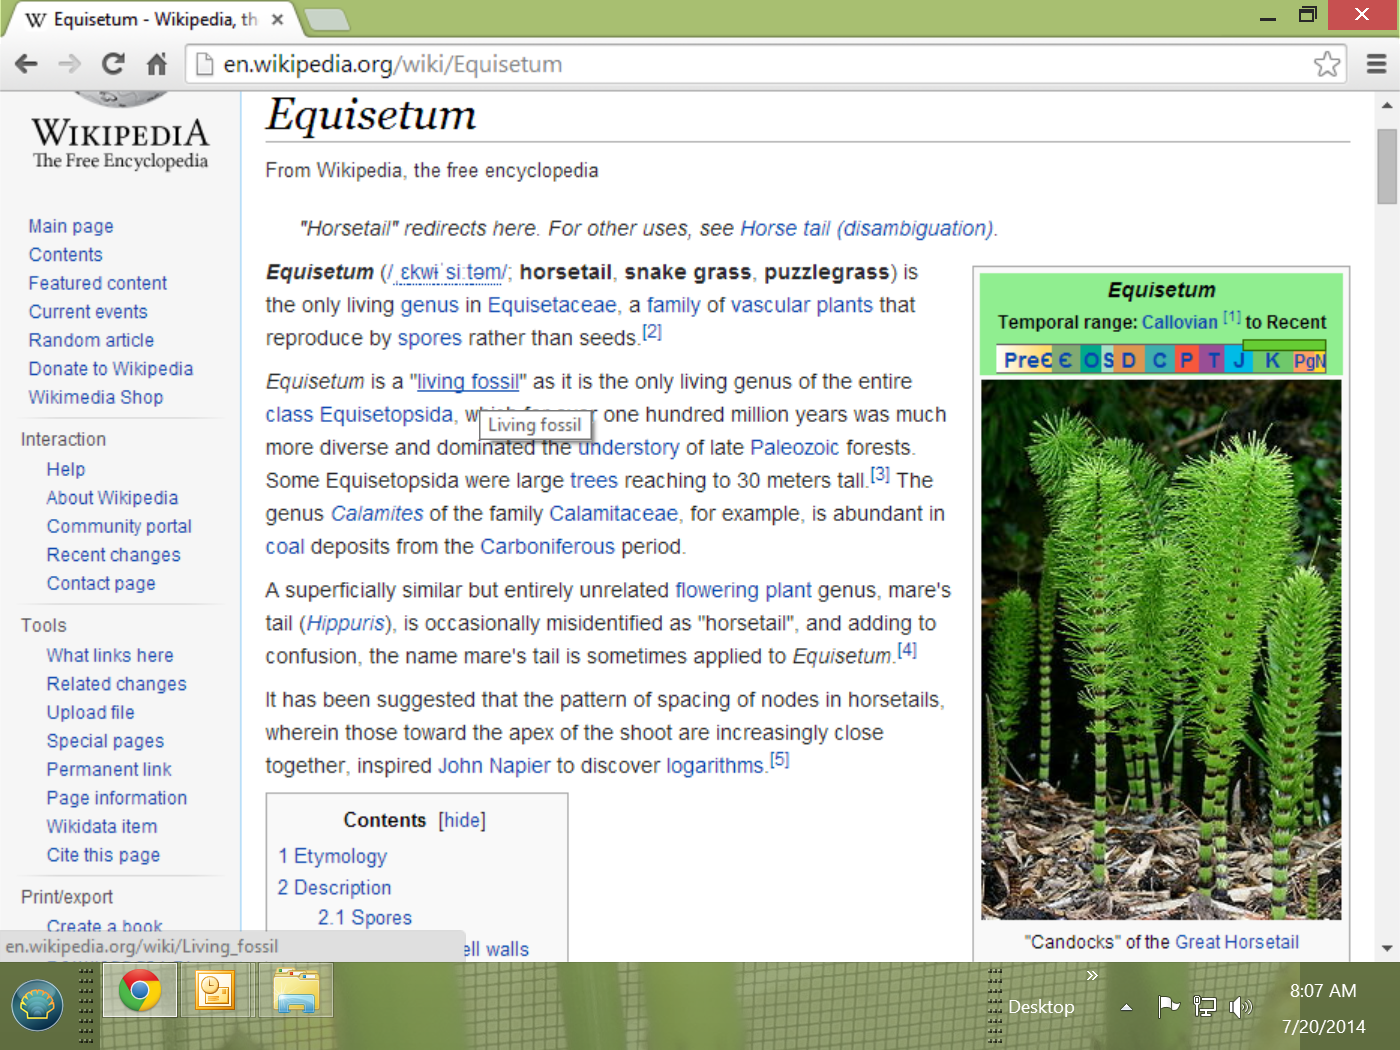Hide the Contents table
This screenshot has height=1050, width=1400.
(x=462, y=820)
